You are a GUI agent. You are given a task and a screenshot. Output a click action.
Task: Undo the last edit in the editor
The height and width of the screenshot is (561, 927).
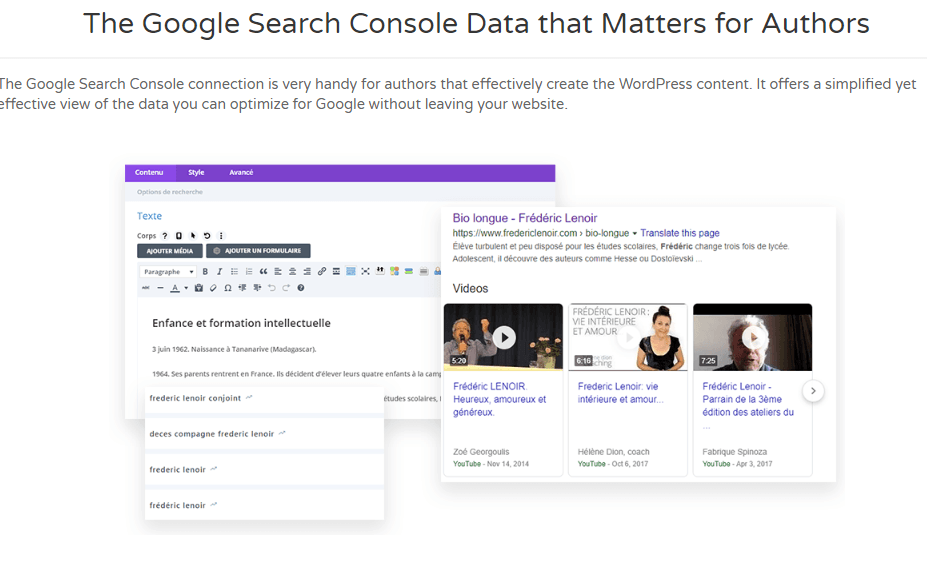pos(271,288)
